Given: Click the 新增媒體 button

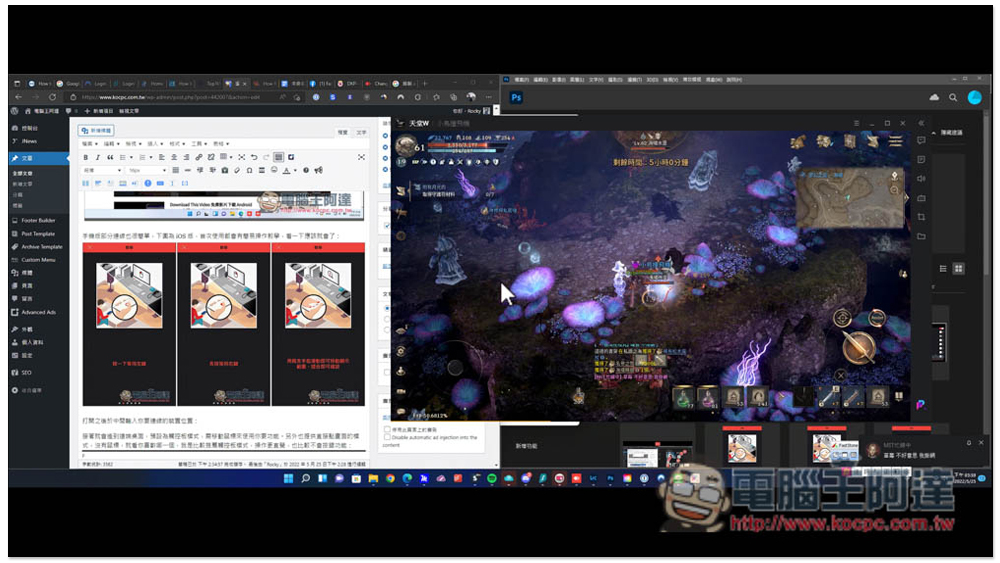Looking at the screenshot, I should pos(96,130).
